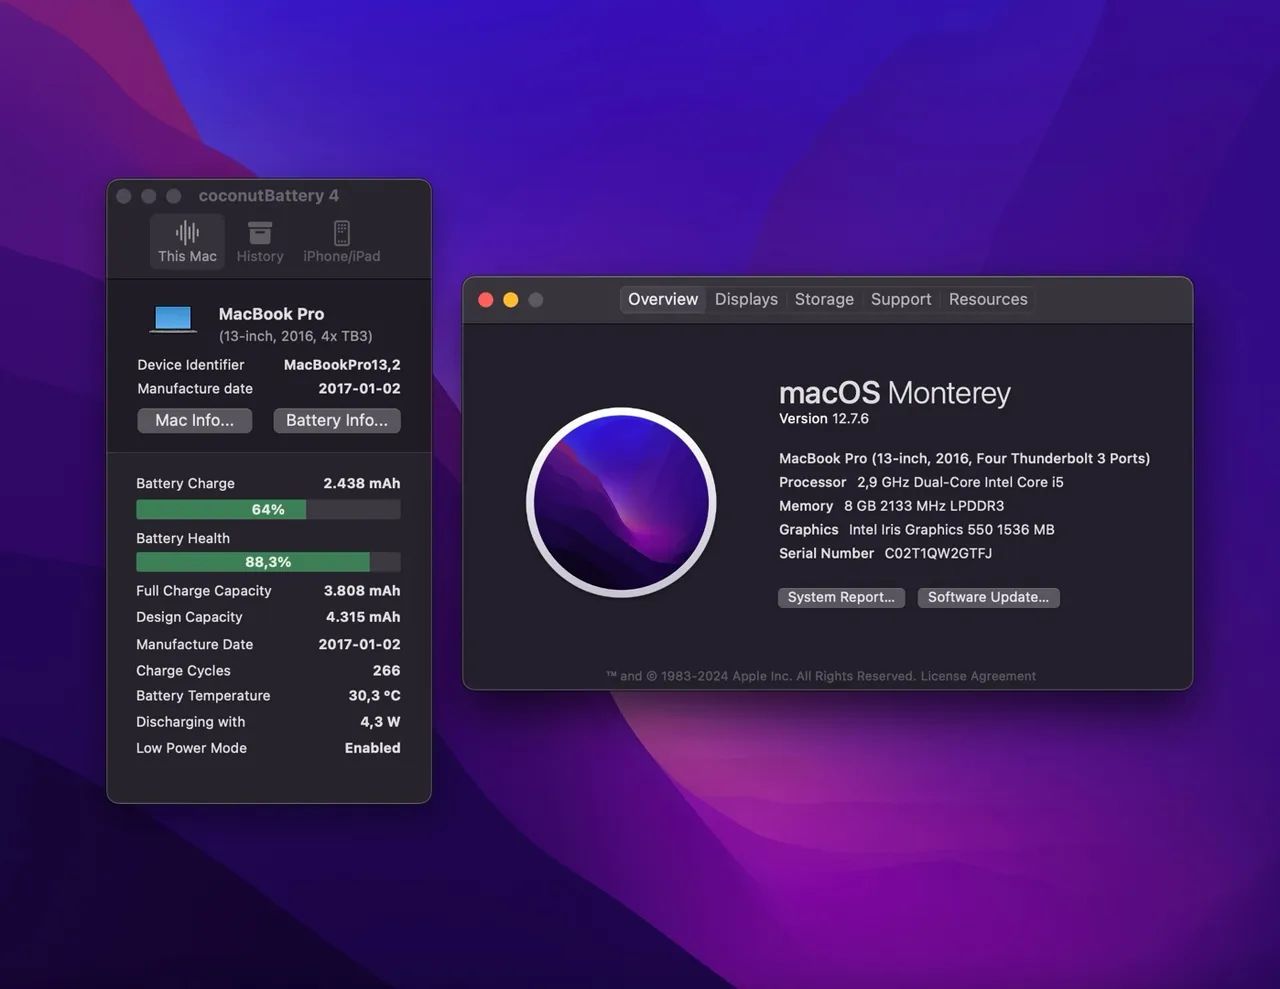1280x989 pixels.
Task: Click the "(13-inch, 2016, 4x TB3)" subtitle
Action: [x=296, y=337]
